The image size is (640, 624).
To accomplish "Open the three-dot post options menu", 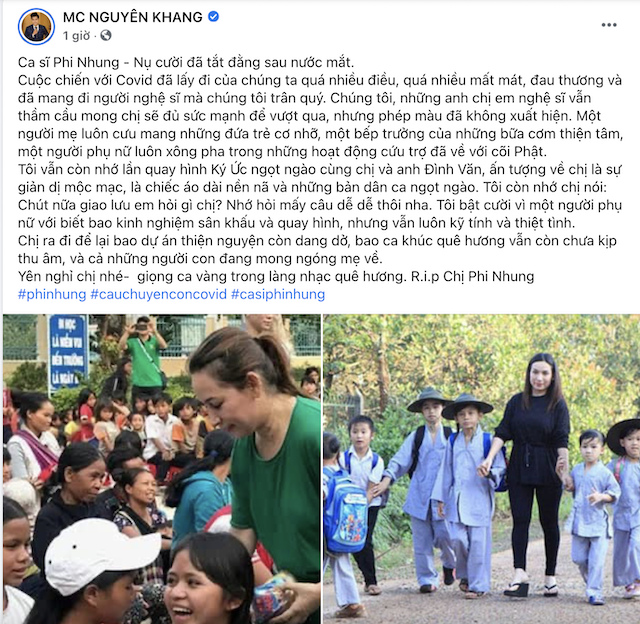I will pos(609,25).
